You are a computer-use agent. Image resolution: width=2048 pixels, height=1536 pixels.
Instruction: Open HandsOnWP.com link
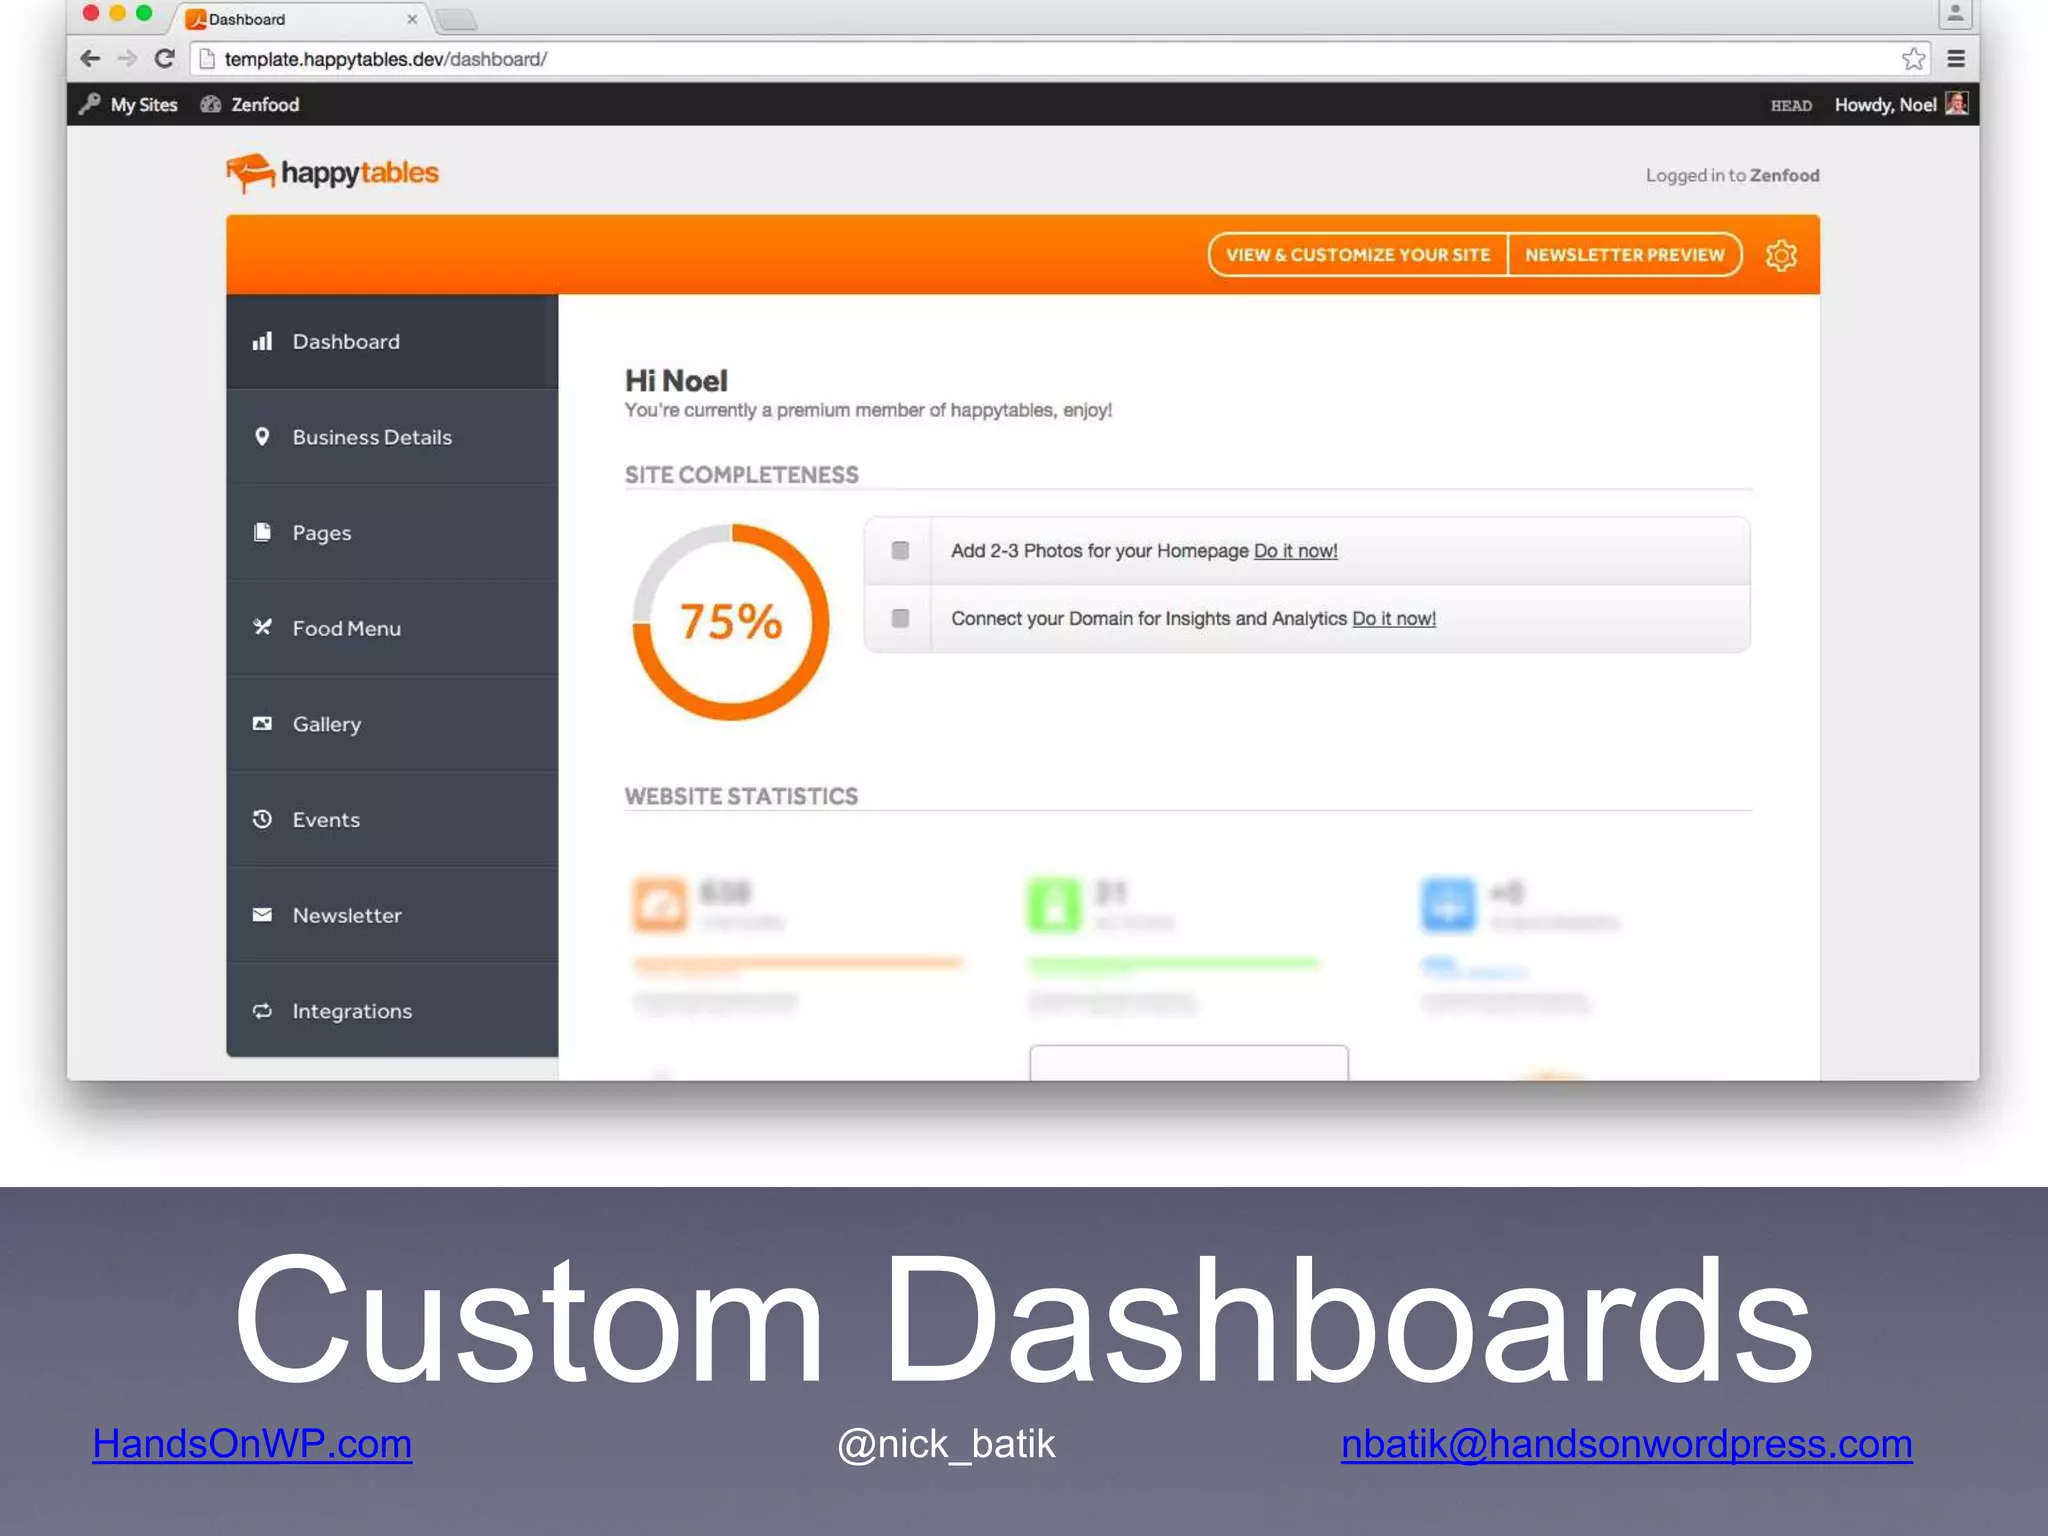pyautogui.click(x=252, y=1444)
